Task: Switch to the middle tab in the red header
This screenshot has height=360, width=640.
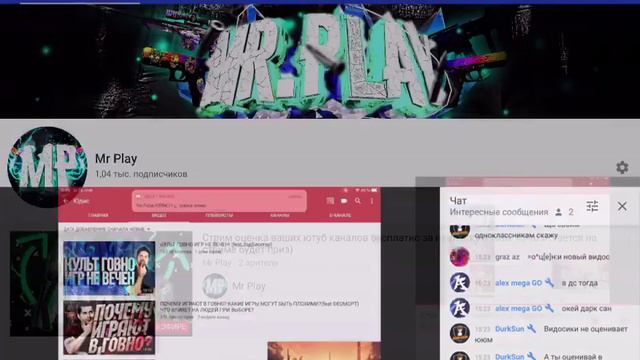Action: [219, 215]
